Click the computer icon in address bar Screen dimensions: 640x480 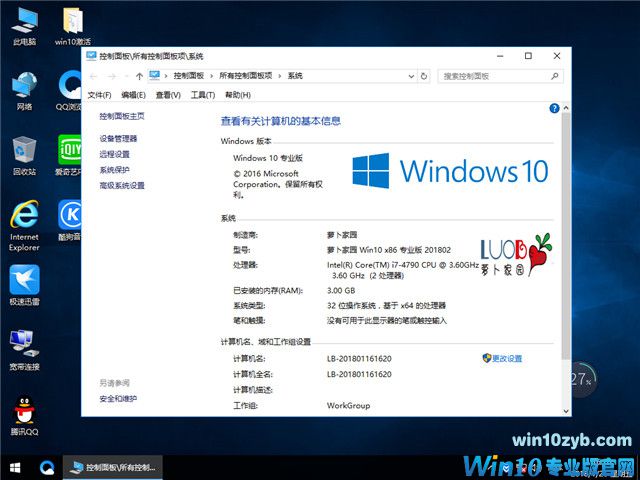pos(154,75)
